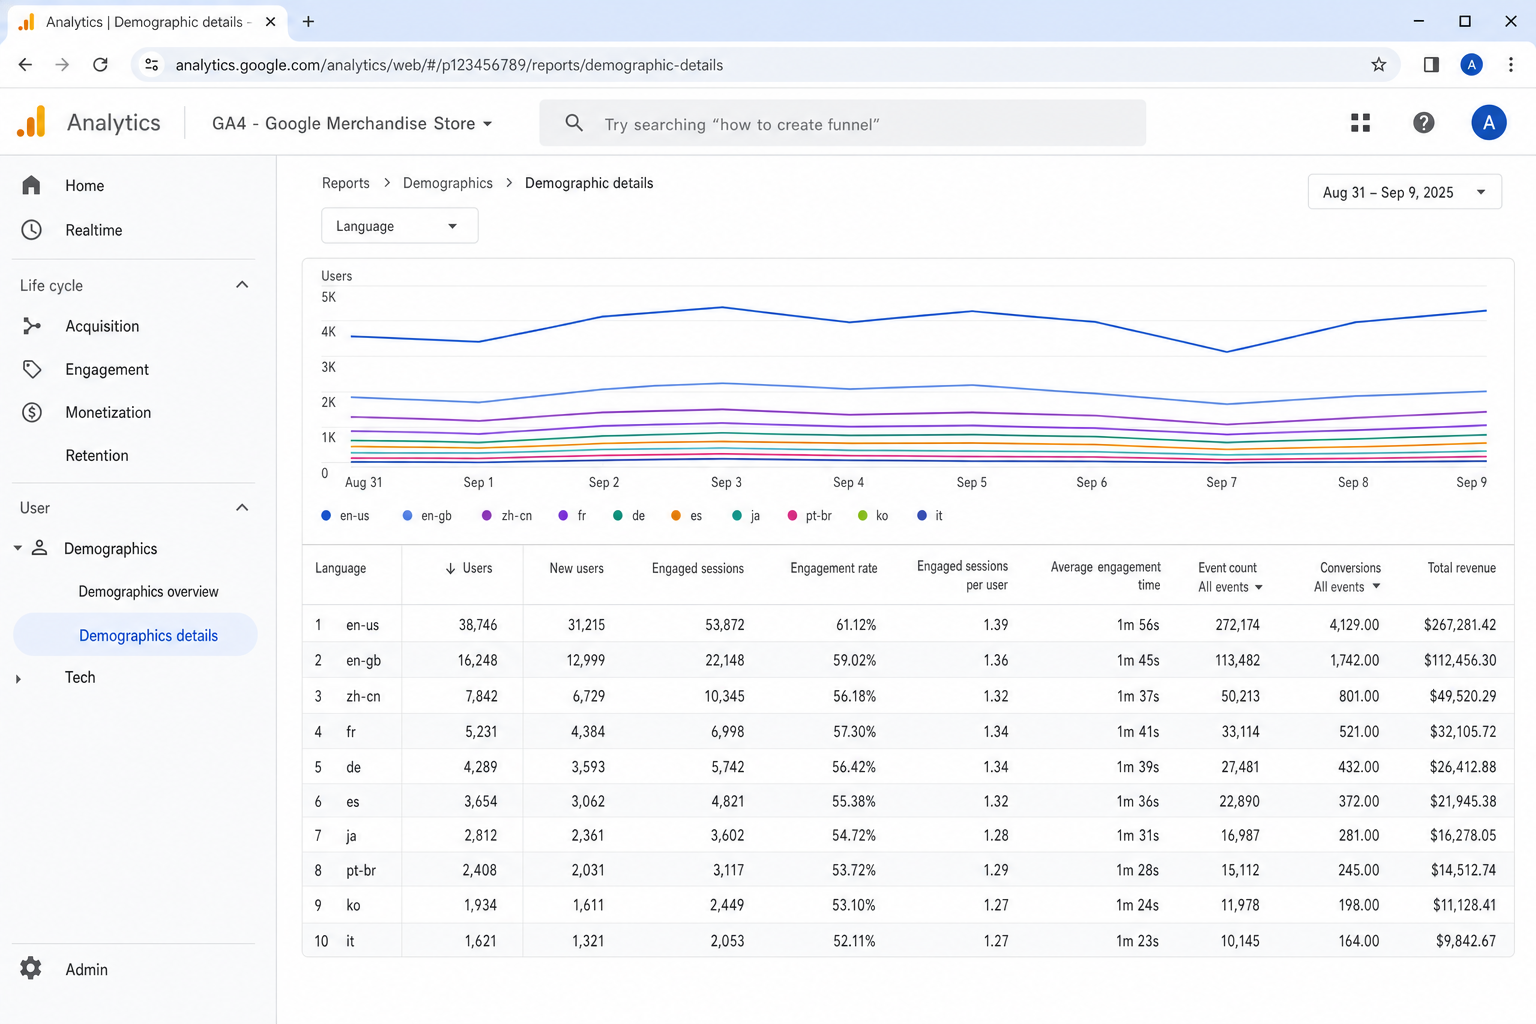The image size is (1536, 1024).
Task: Sort by Total revenue column header
Action: tap(1461, 568)
